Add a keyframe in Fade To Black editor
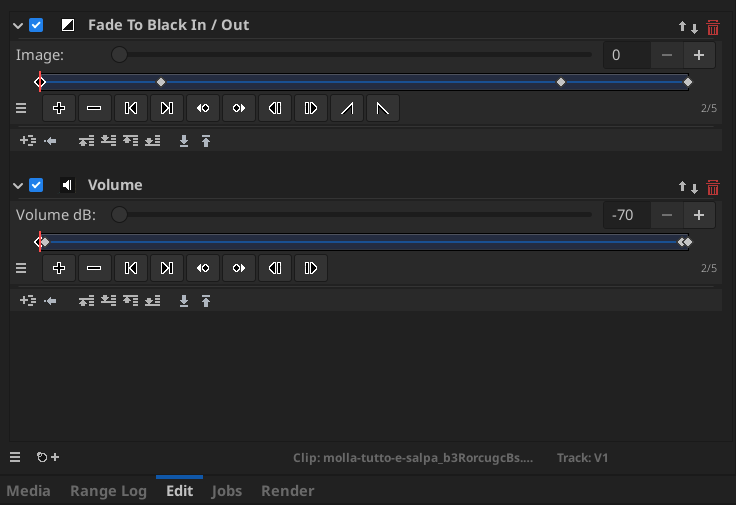Image resolution: width=736 pixels, height=505 pixels. click(59, 108)
